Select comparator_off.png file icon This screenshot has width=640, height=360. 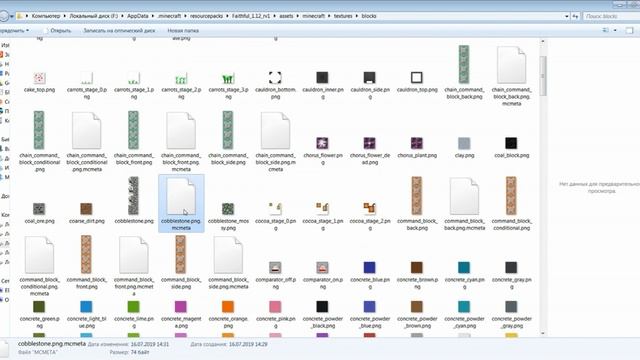point(275,268)
